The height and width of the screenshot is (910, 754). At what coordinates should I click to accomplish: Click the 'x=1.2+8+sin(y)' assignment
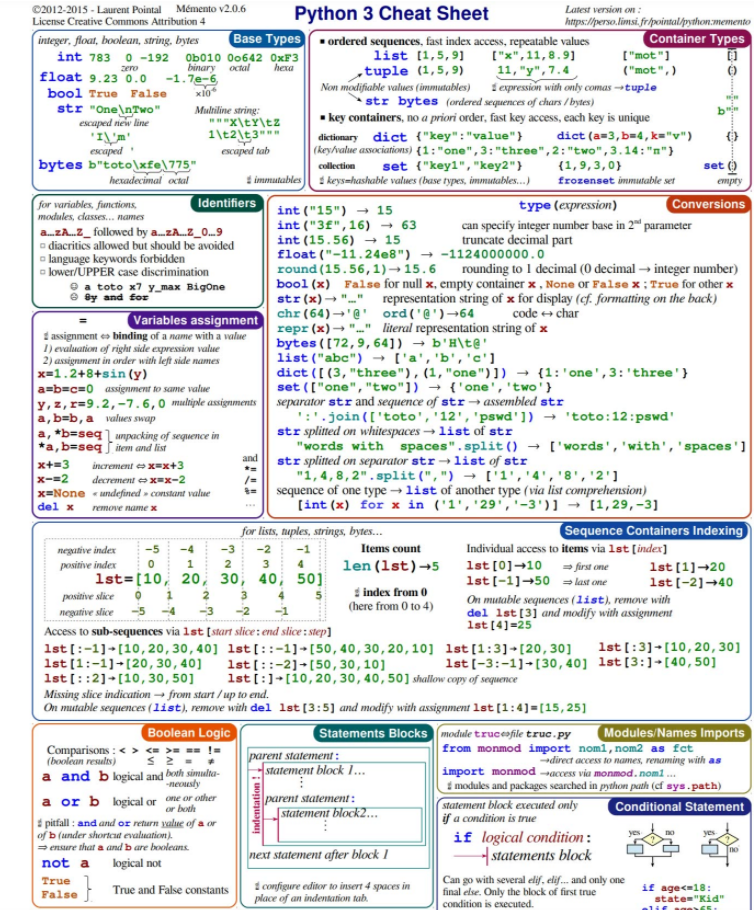[x=93, y=374]
